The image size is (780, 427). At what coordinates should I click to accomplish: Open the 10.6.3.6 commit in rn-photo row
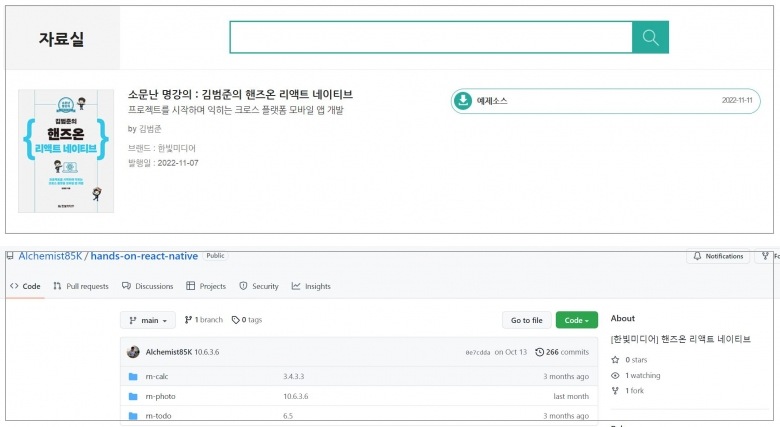pyautogui.click(x=295, y=397)
